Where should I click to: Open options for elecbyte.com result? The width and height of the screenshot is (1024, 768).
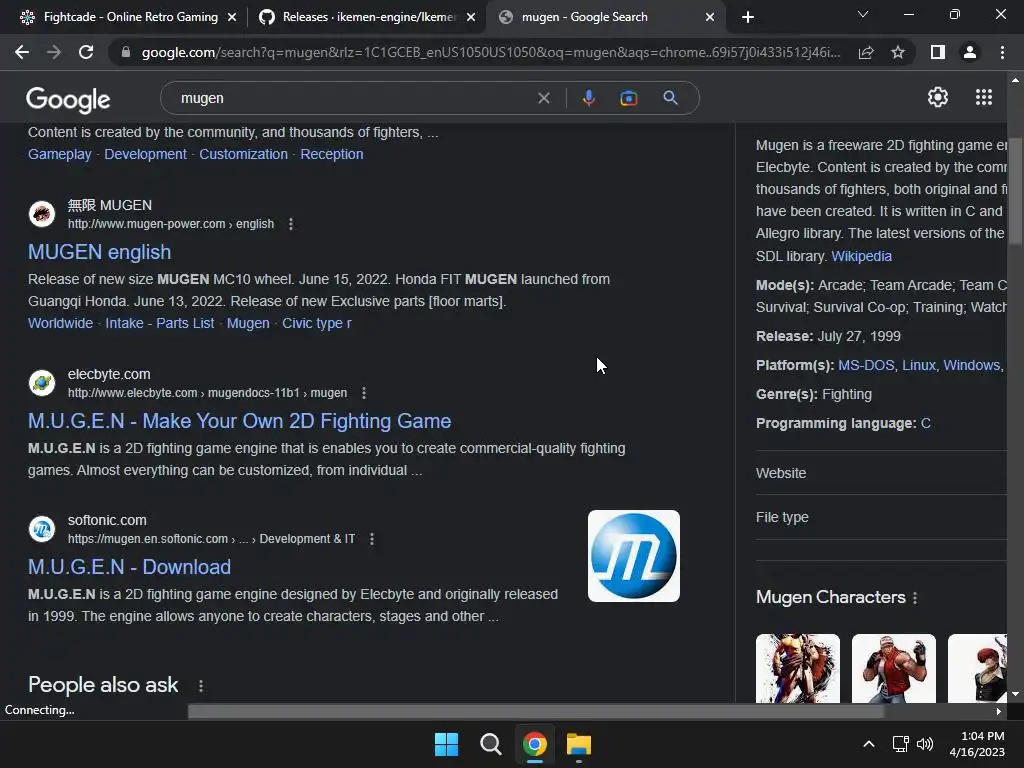tap(364, 393)
